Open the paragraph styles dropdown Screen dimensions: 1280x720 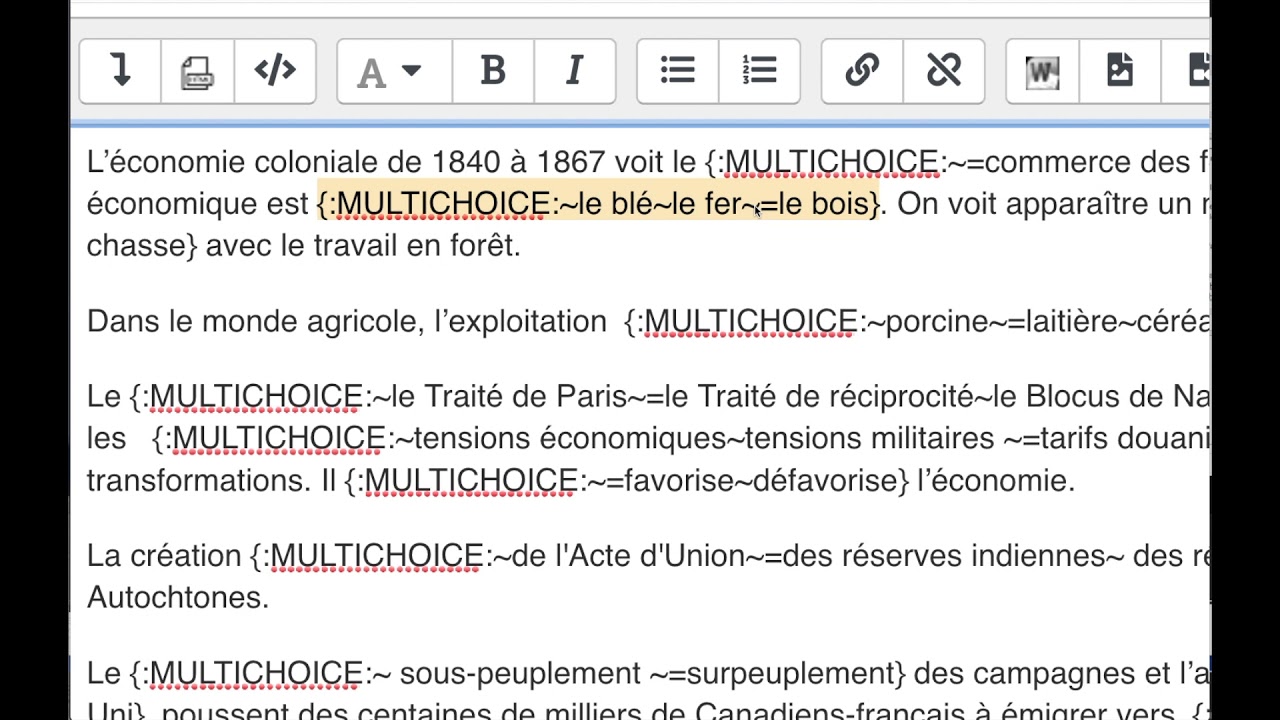(x=394, y=71)
